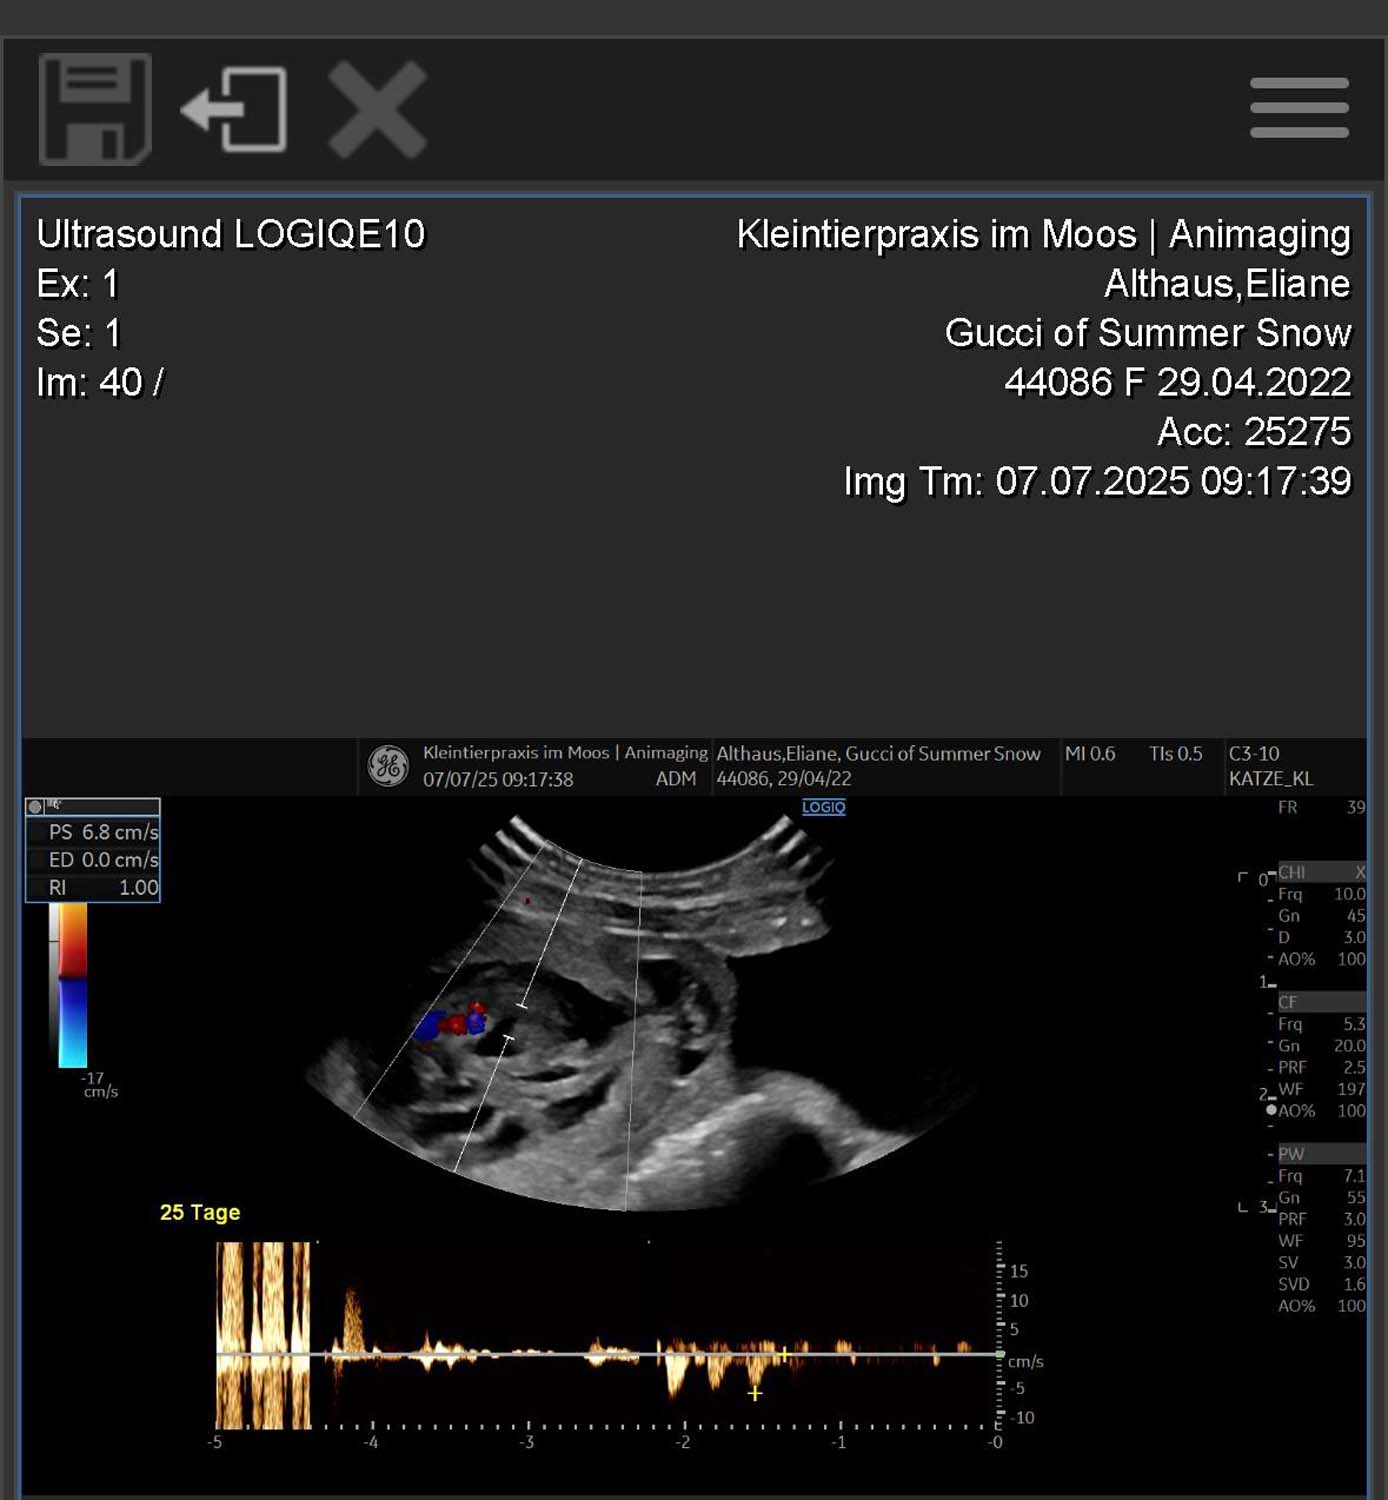
Task: Click the "C3-10" probe label
Action: point(1254,754)
